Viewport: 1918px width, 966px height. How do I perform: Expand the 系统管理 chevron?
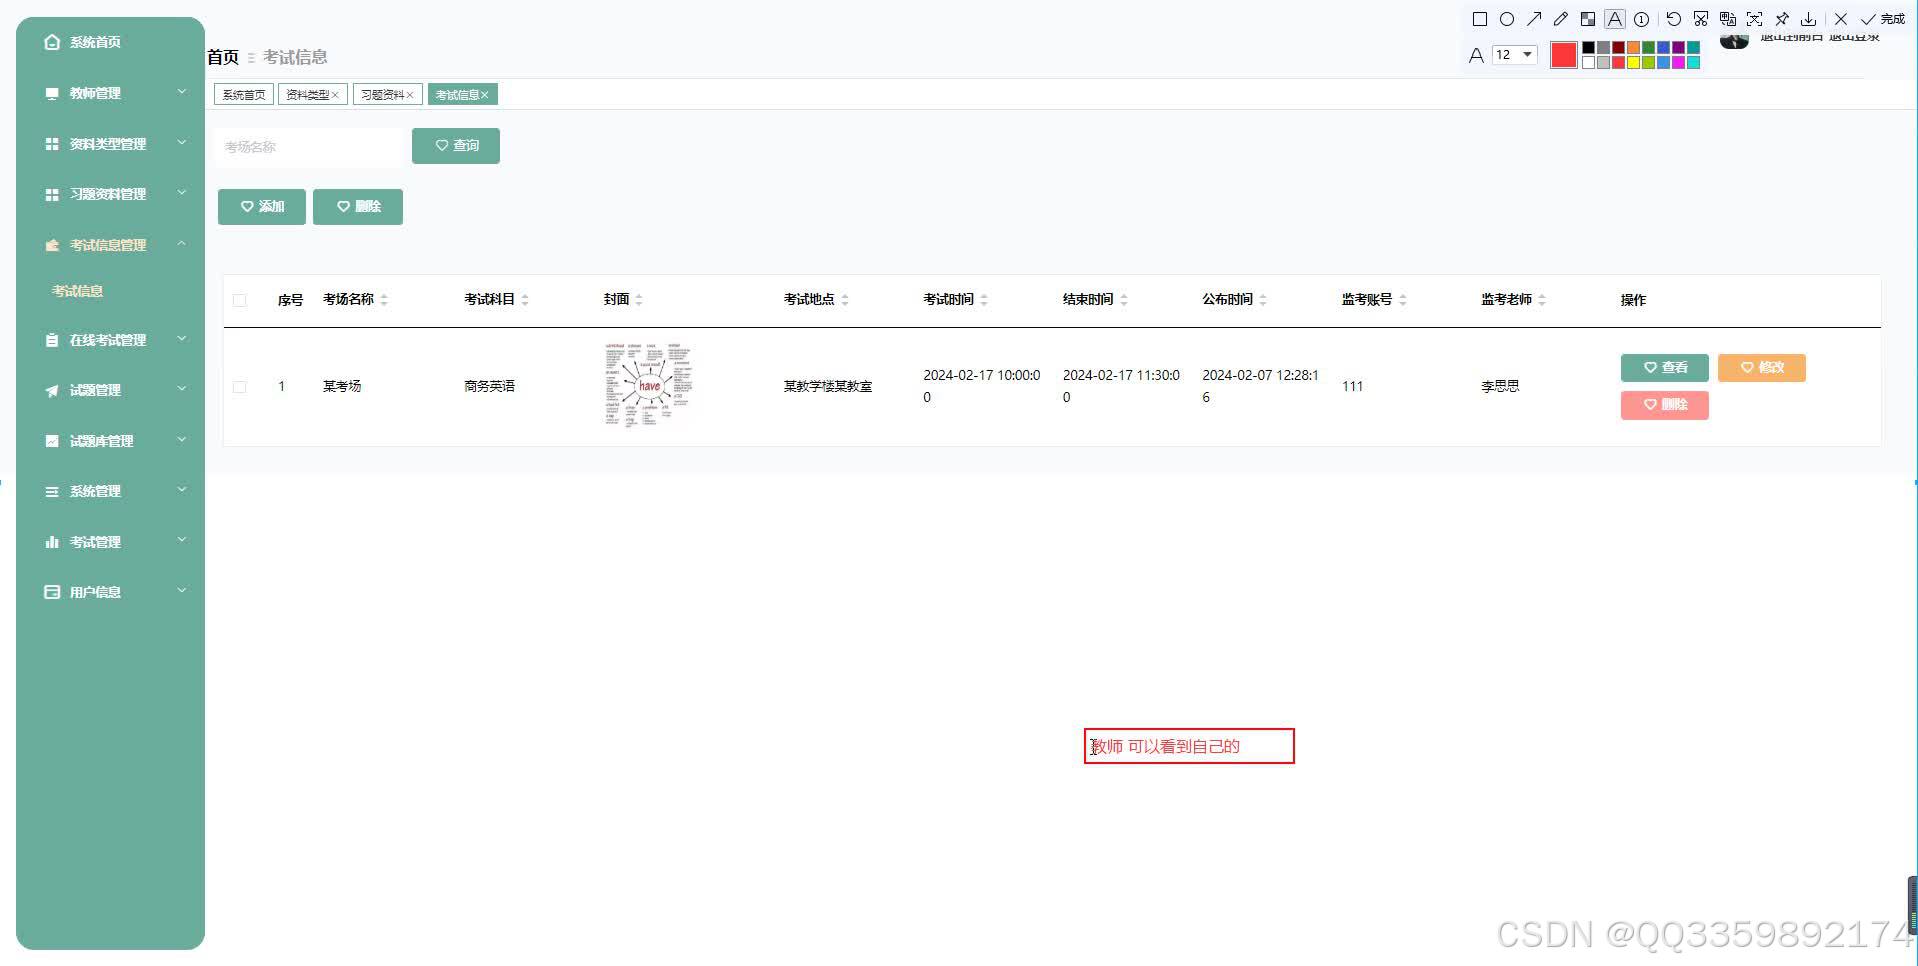coord(182,490)
